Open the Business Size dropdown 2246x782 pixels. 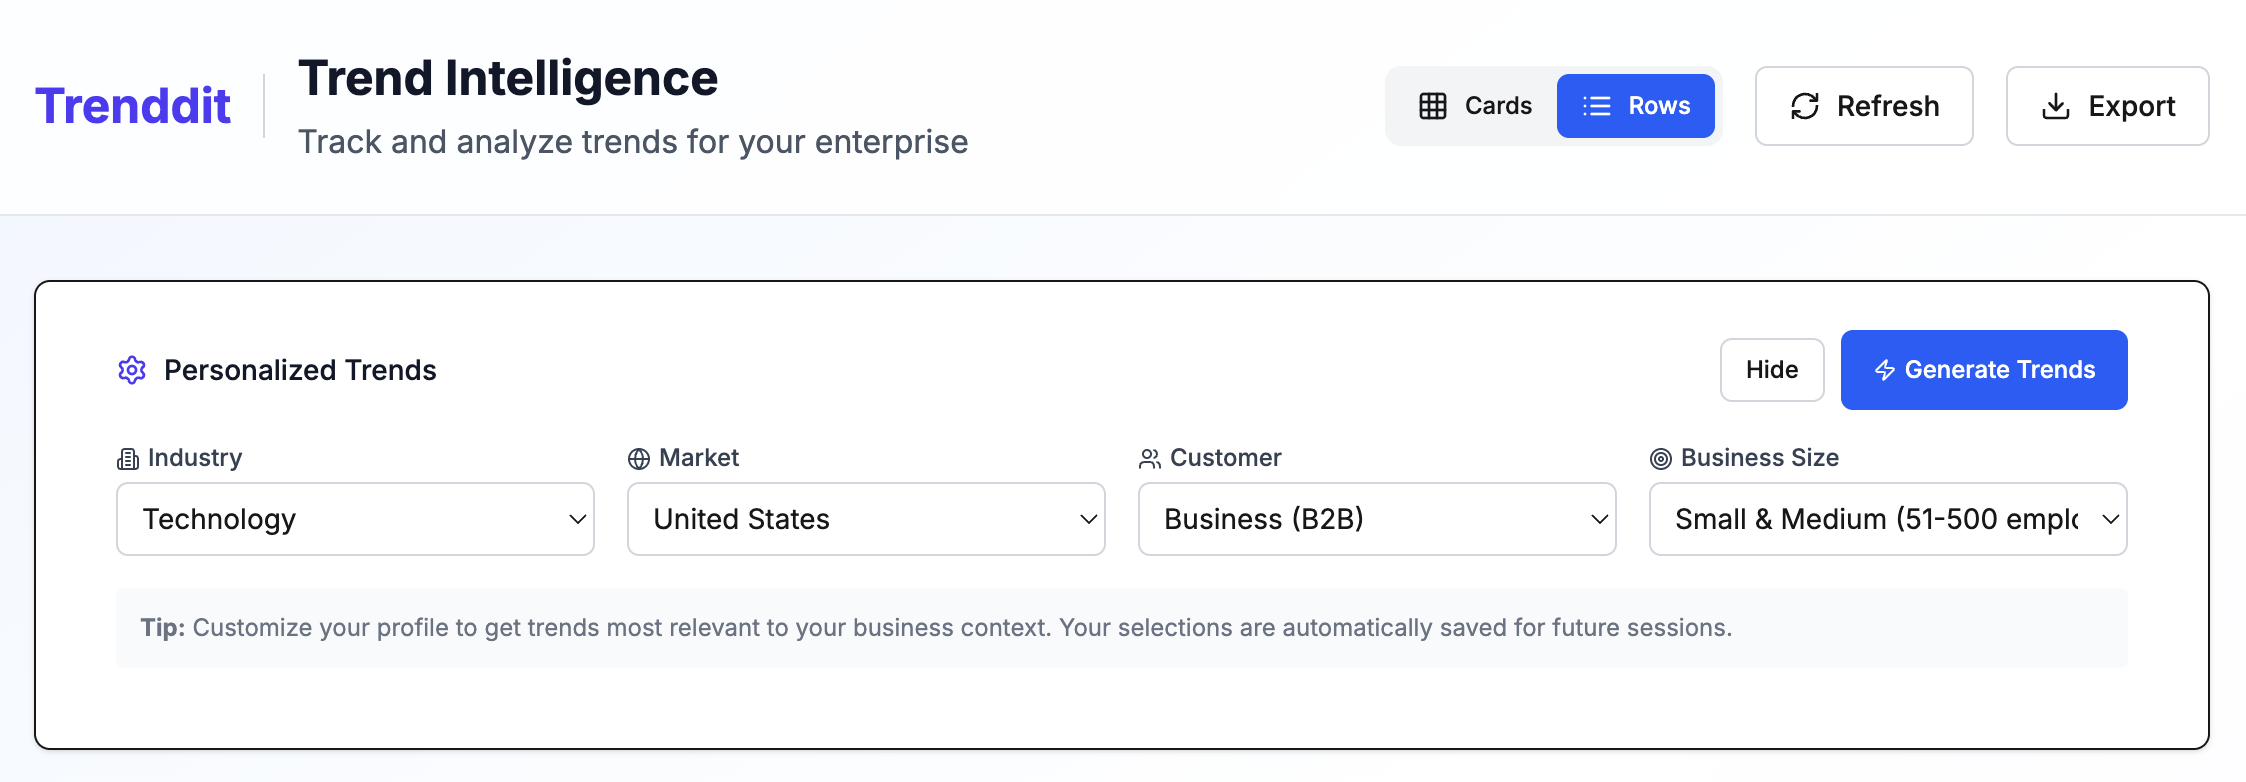point(1887,519)
